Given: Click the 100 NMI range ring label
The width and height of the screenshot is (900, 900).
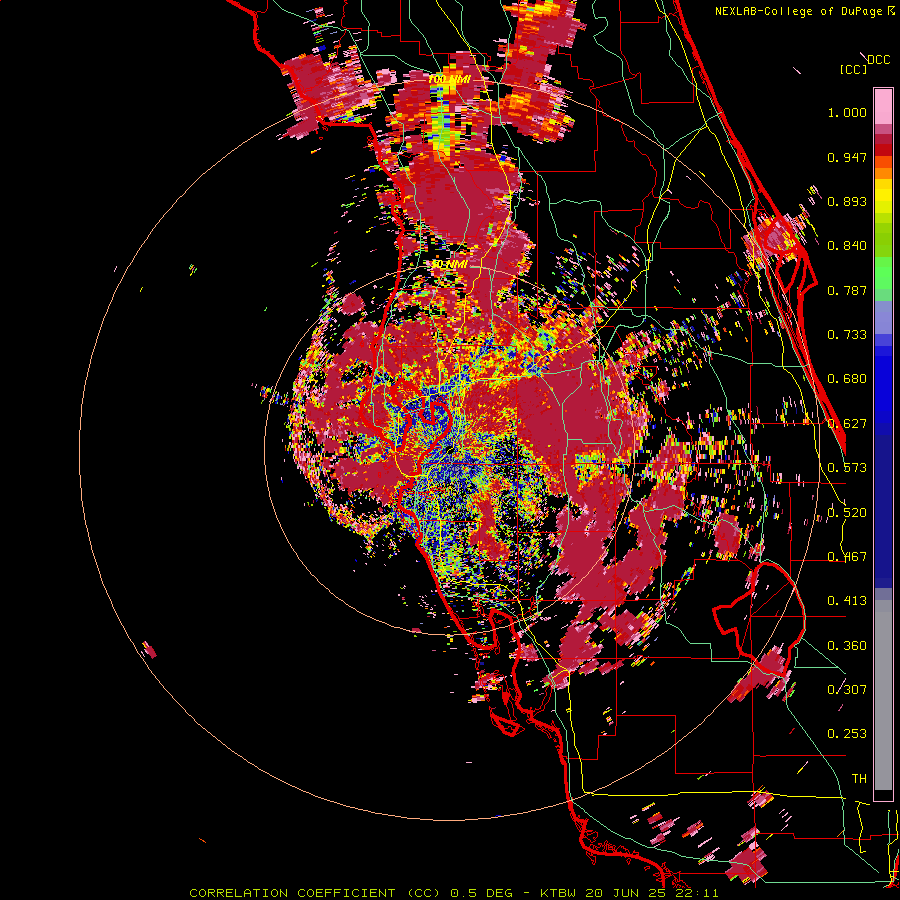Looking at the screenshot, I should tap(449, 79).
